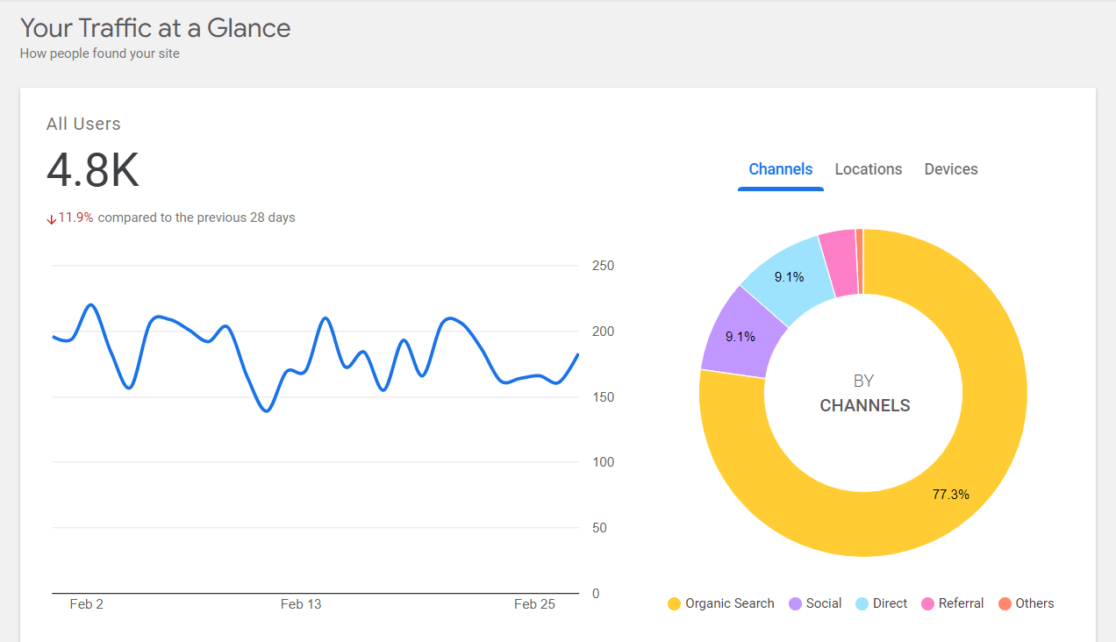Click the Your Traffic at a Glance title

click(x=155, y=28)
